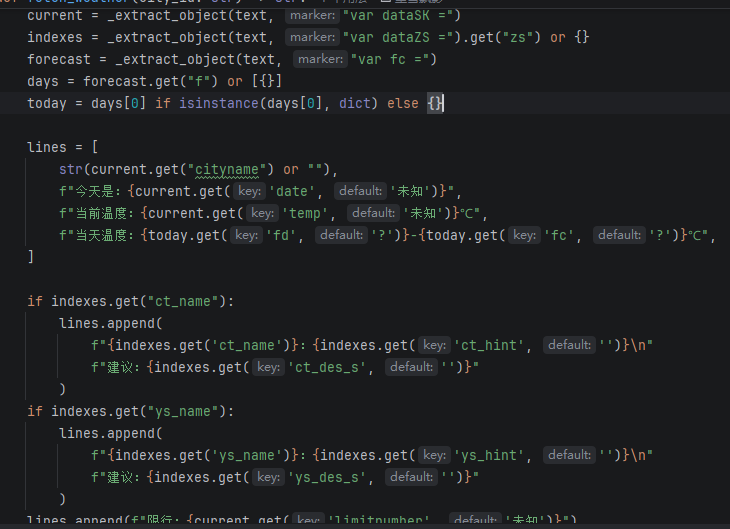
Task: Click the 'ys_hint' key string
Action: pos(489,455)
